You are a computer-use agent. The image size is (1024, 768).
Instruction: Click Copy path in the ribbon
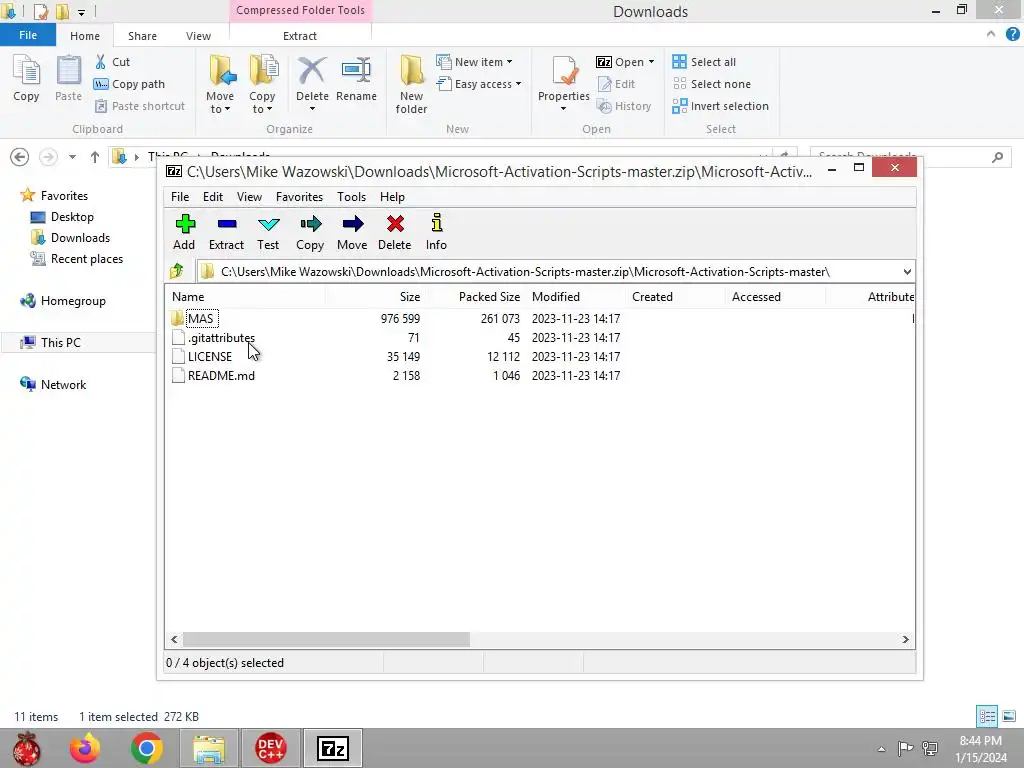129,84
